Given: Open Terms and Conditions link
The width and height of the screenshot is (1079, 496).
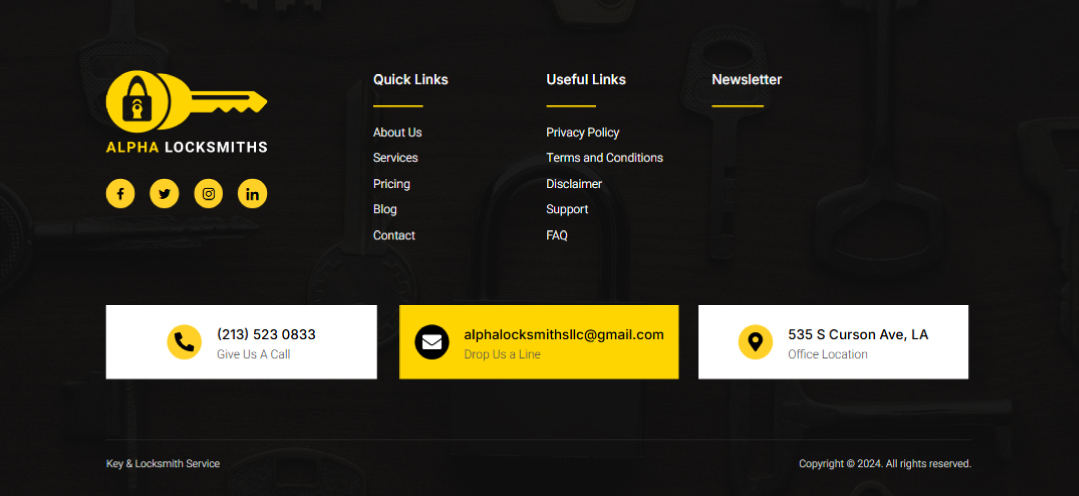Looking at the screenshot, I should (604, 158).
